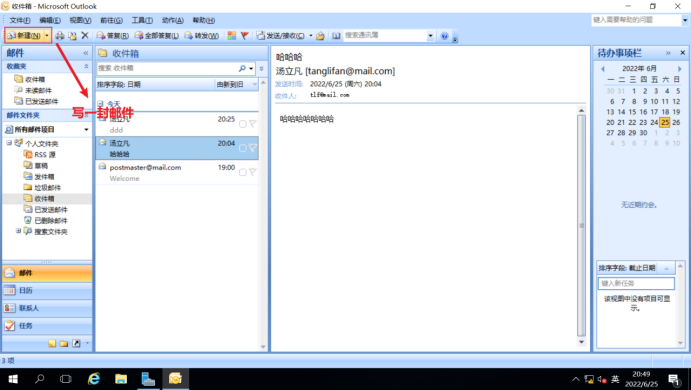Click the 排序字段: 日期 column header

[x=155, y=85]
